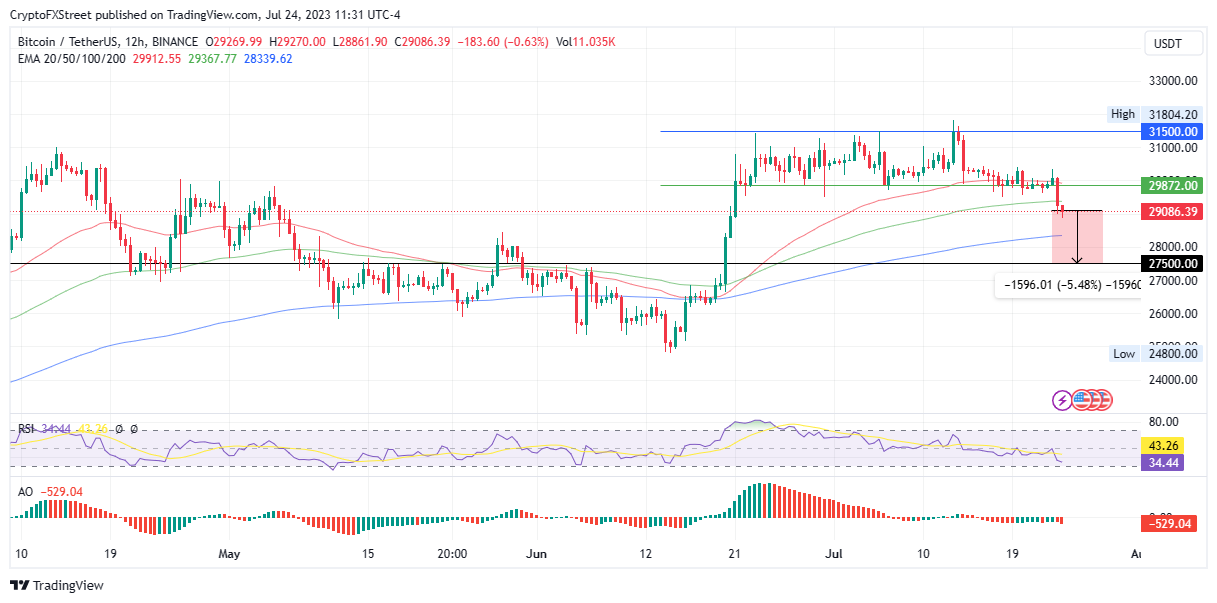Click the TradingView logo icon

19,585
